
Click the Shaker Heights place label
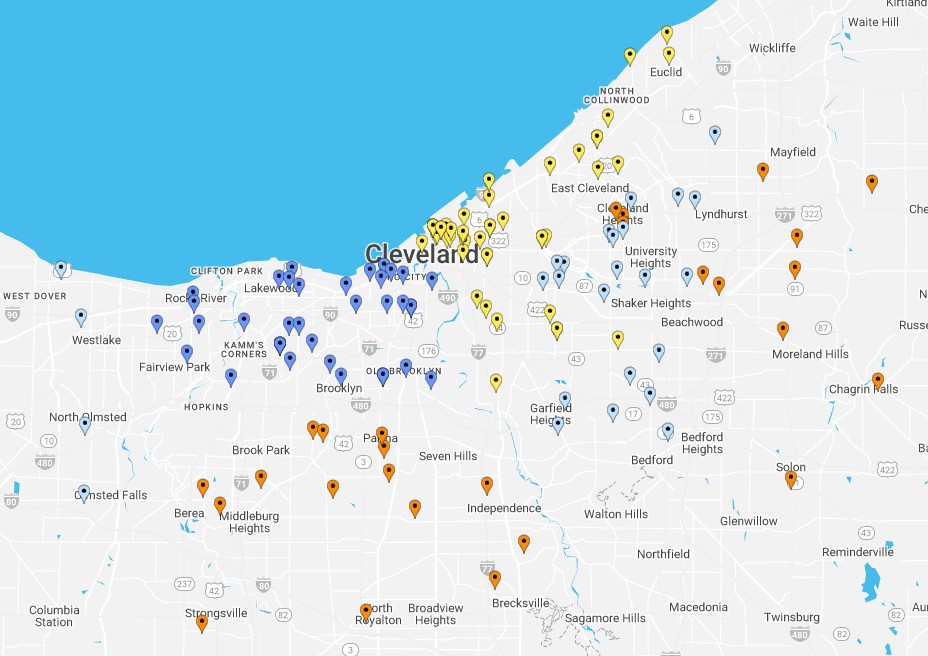pos(651,303)
